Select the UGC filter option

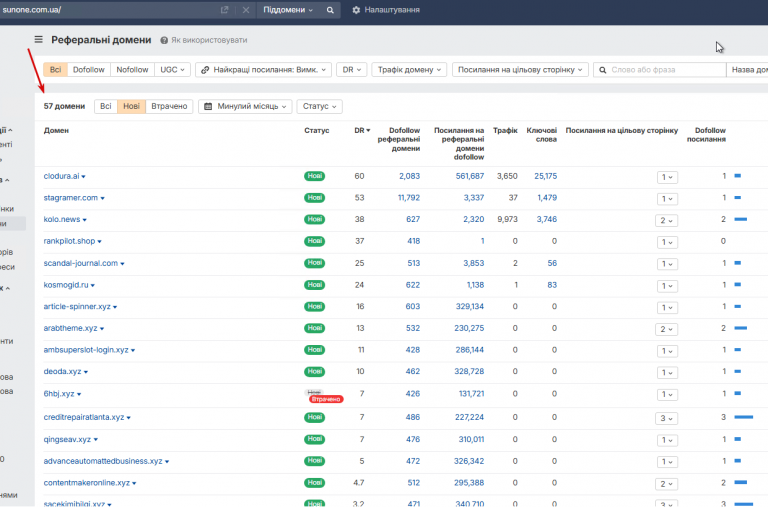click(171, 70)
